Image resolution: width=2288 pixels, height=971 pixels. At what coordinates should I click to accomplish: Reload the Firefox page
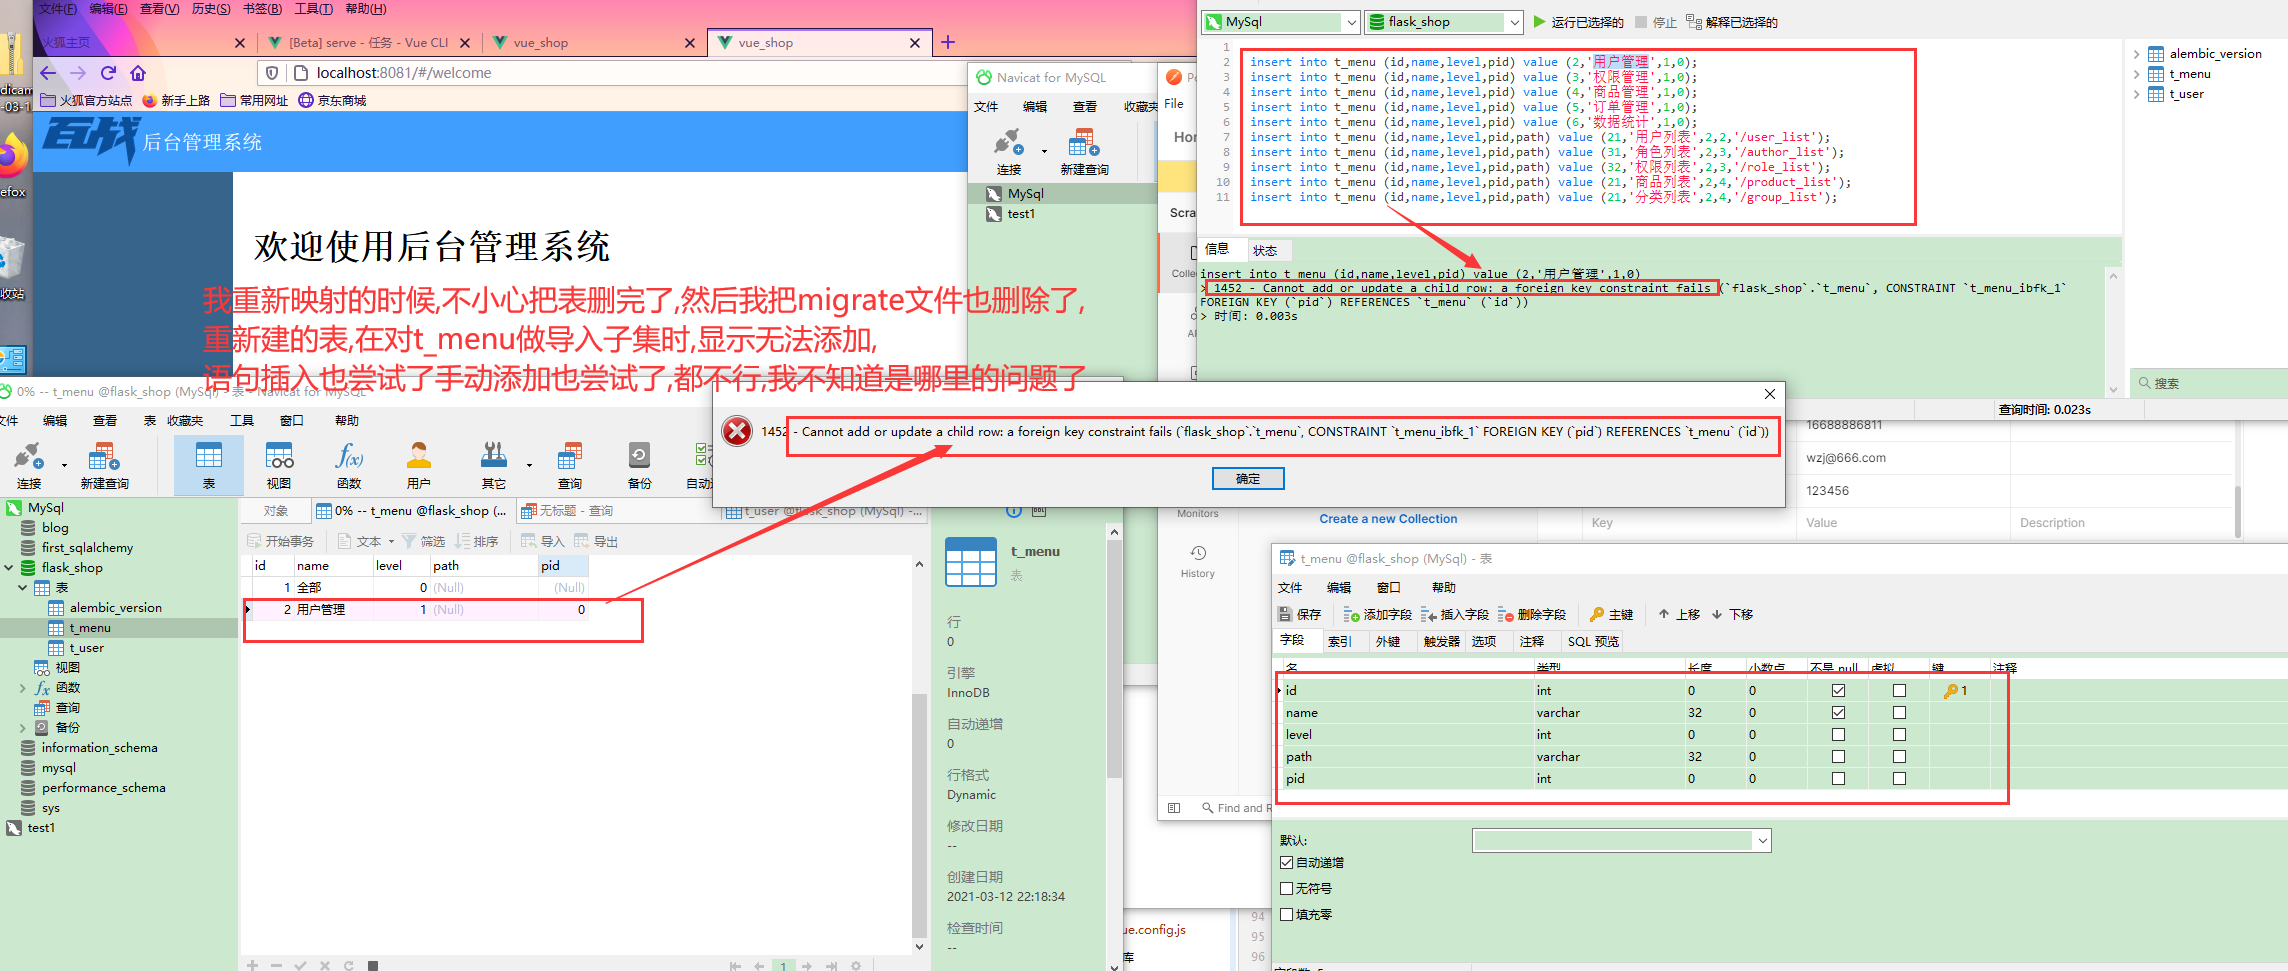(108, 73)
